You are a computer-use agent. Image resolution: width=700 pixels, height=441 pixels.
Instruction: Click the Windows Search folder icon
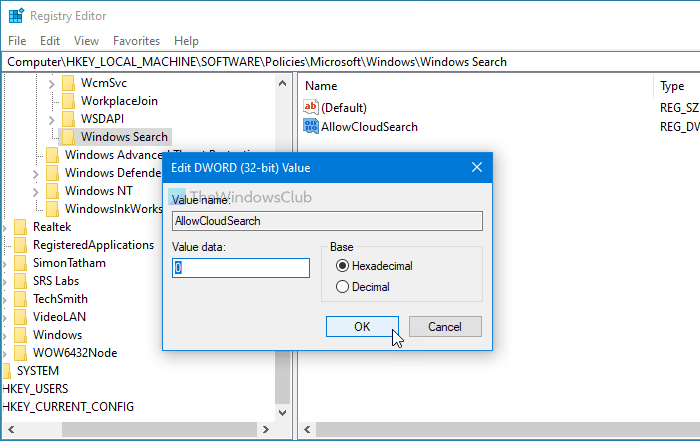[x=68, y=137]
